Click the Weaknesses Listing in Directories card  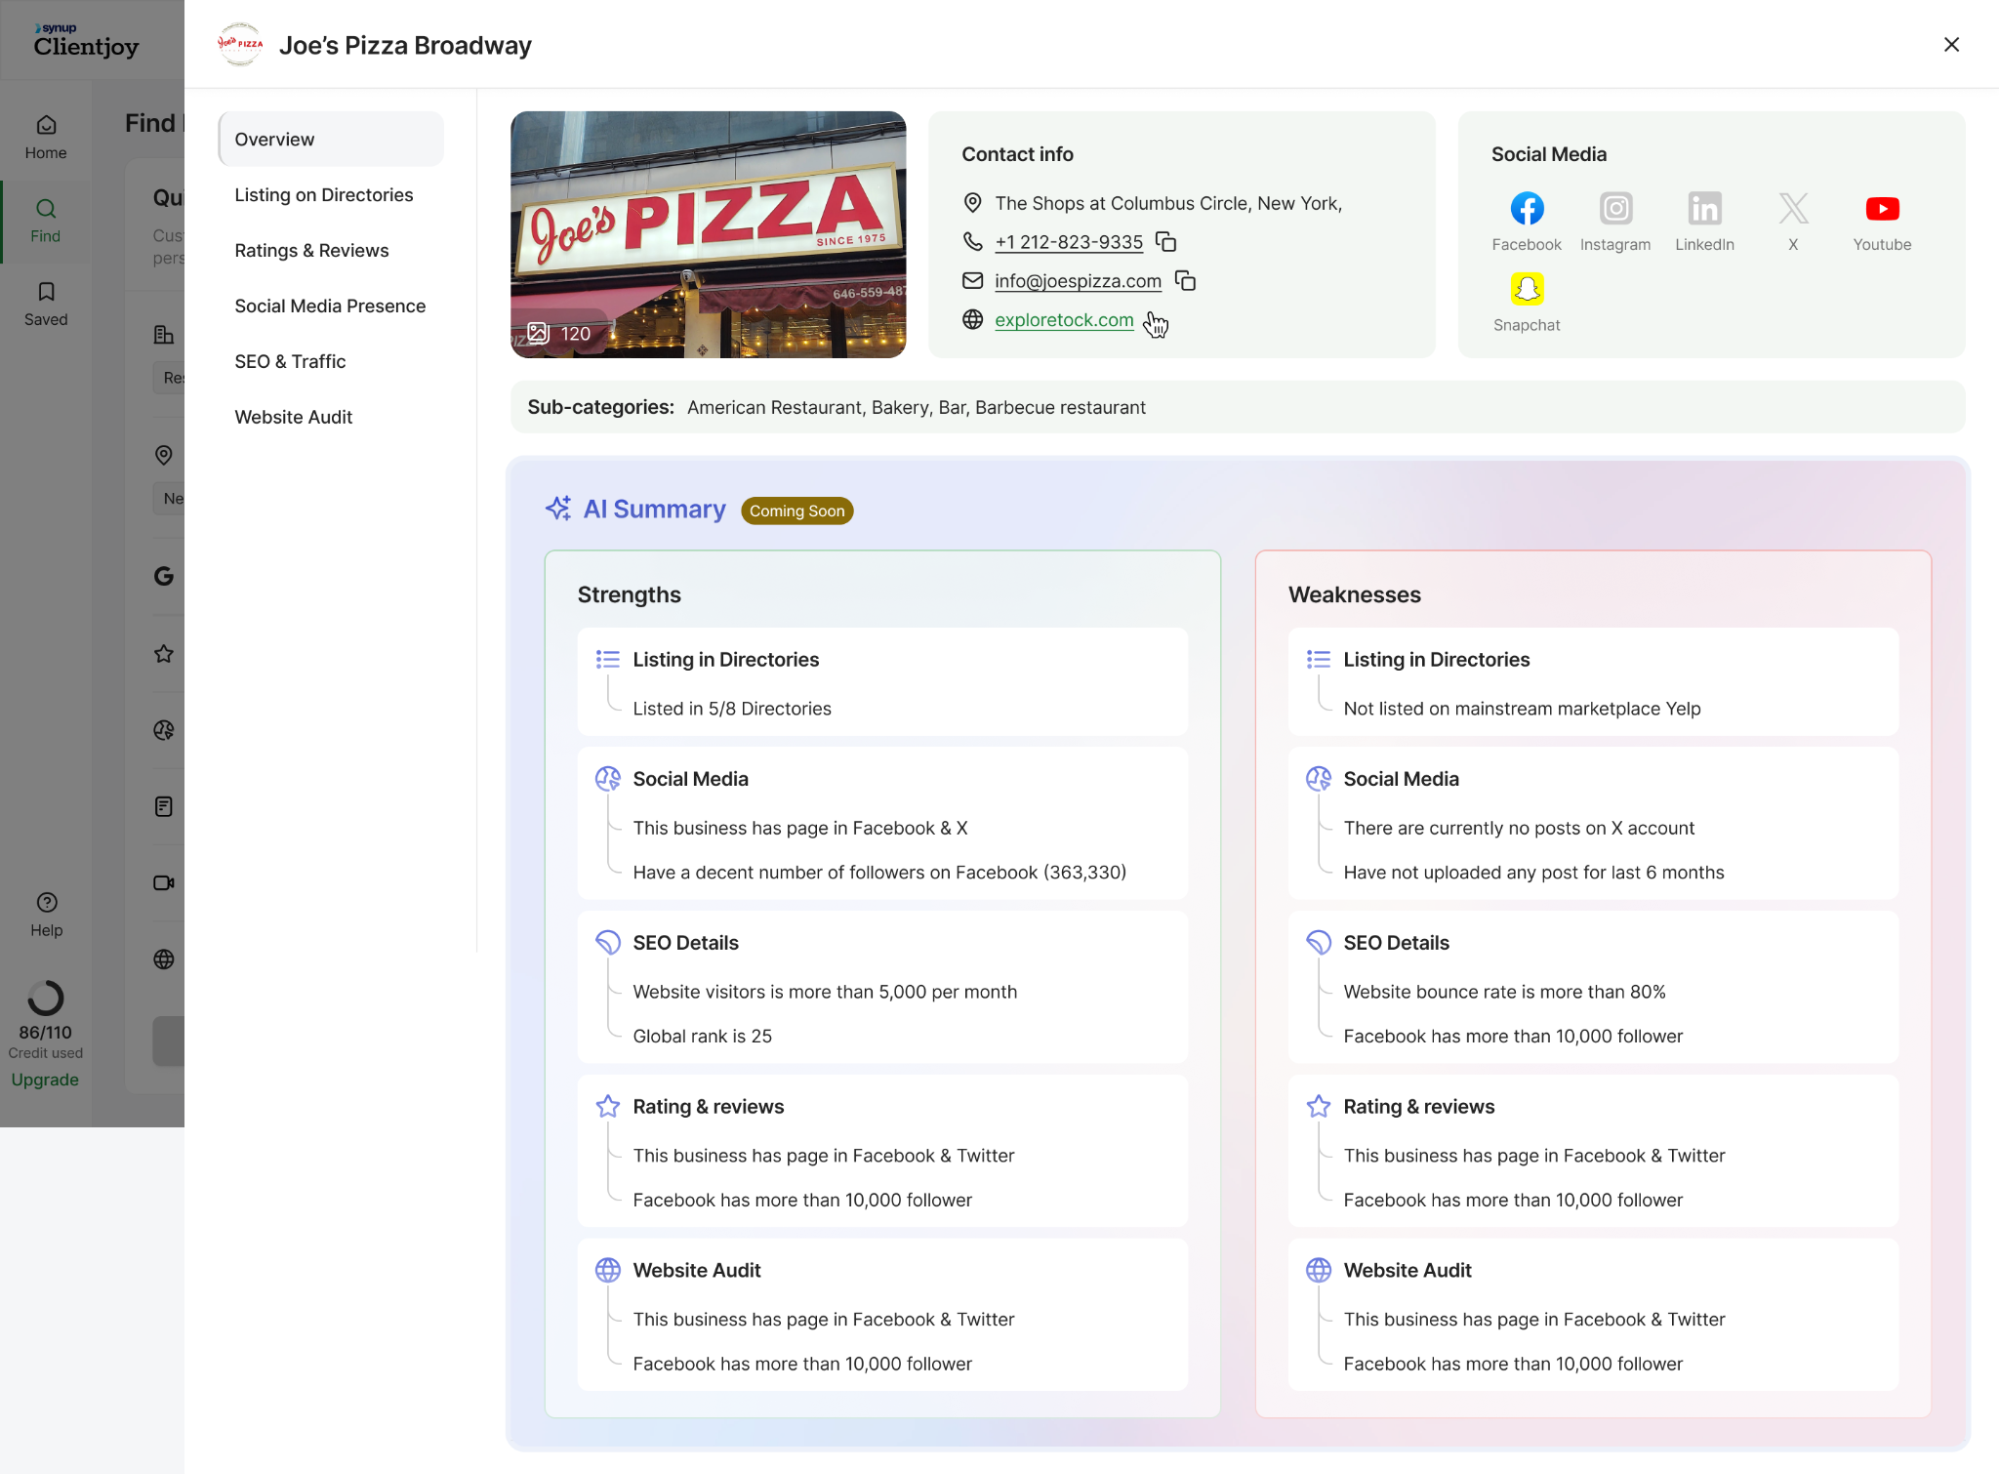[x=1592, y=682]
